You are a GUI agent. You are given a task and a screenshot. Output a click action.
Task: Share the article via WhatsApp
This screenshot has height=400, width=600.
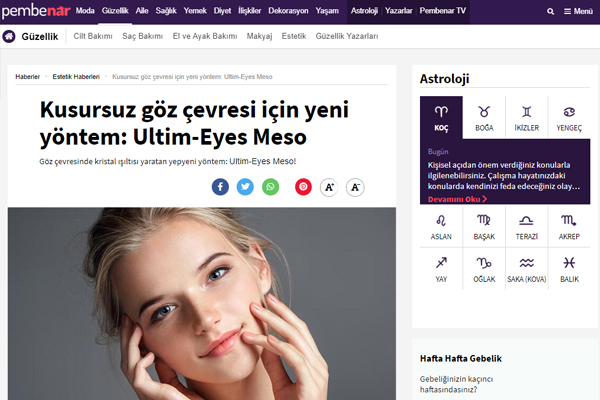[271, 187]
